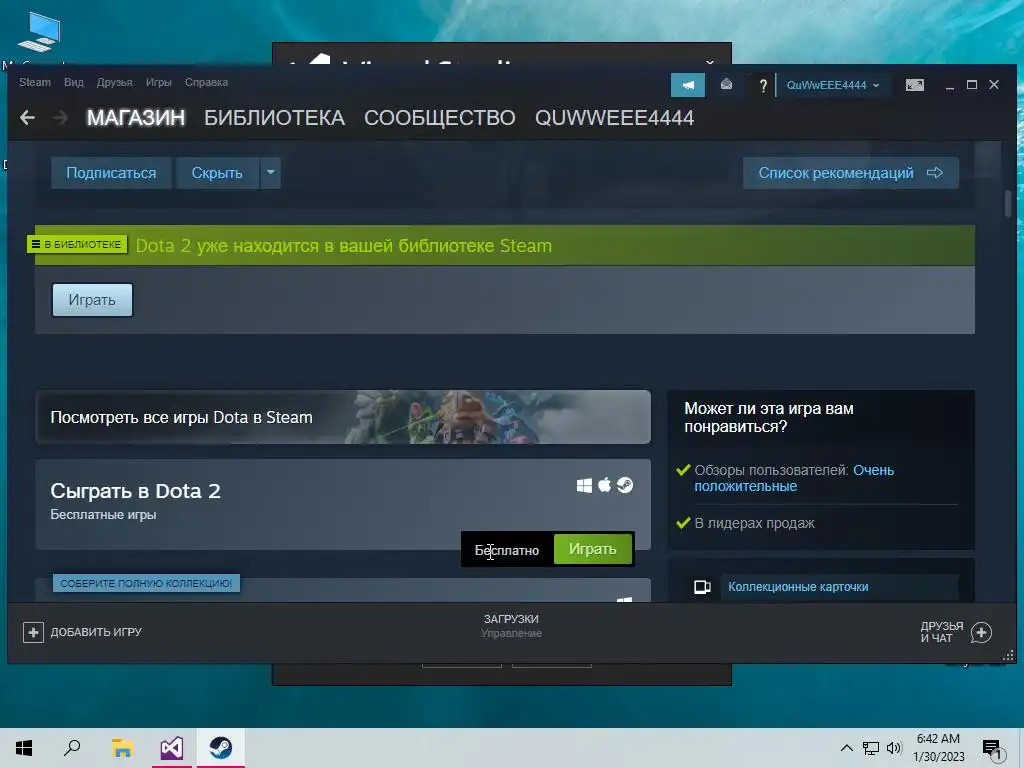1024x768 pixels.
Task: Click Сыграть в Dota 2 heading
Action: coord(135,491)
